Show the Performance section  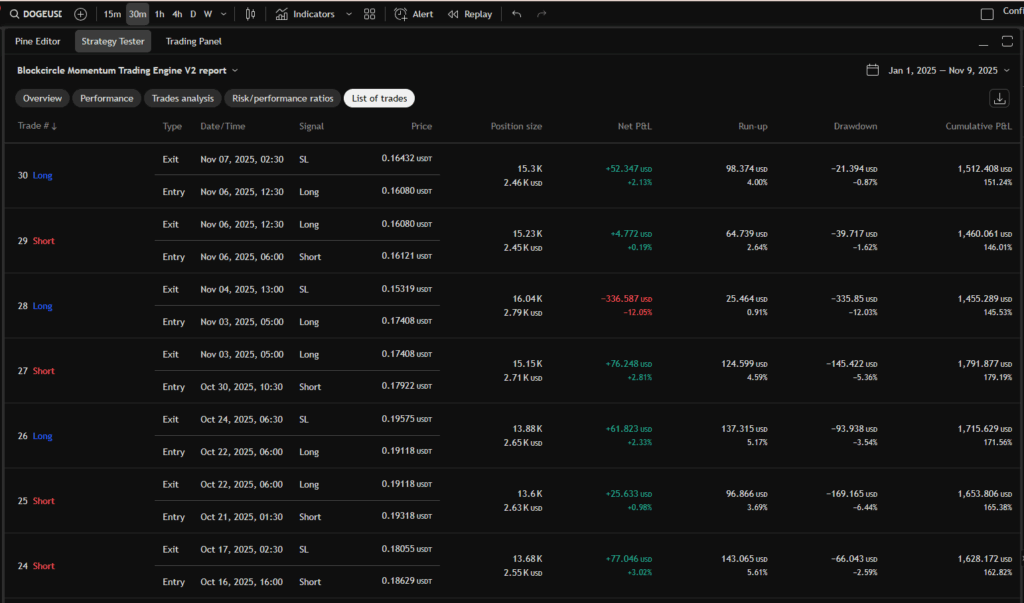tap(107, 98)
